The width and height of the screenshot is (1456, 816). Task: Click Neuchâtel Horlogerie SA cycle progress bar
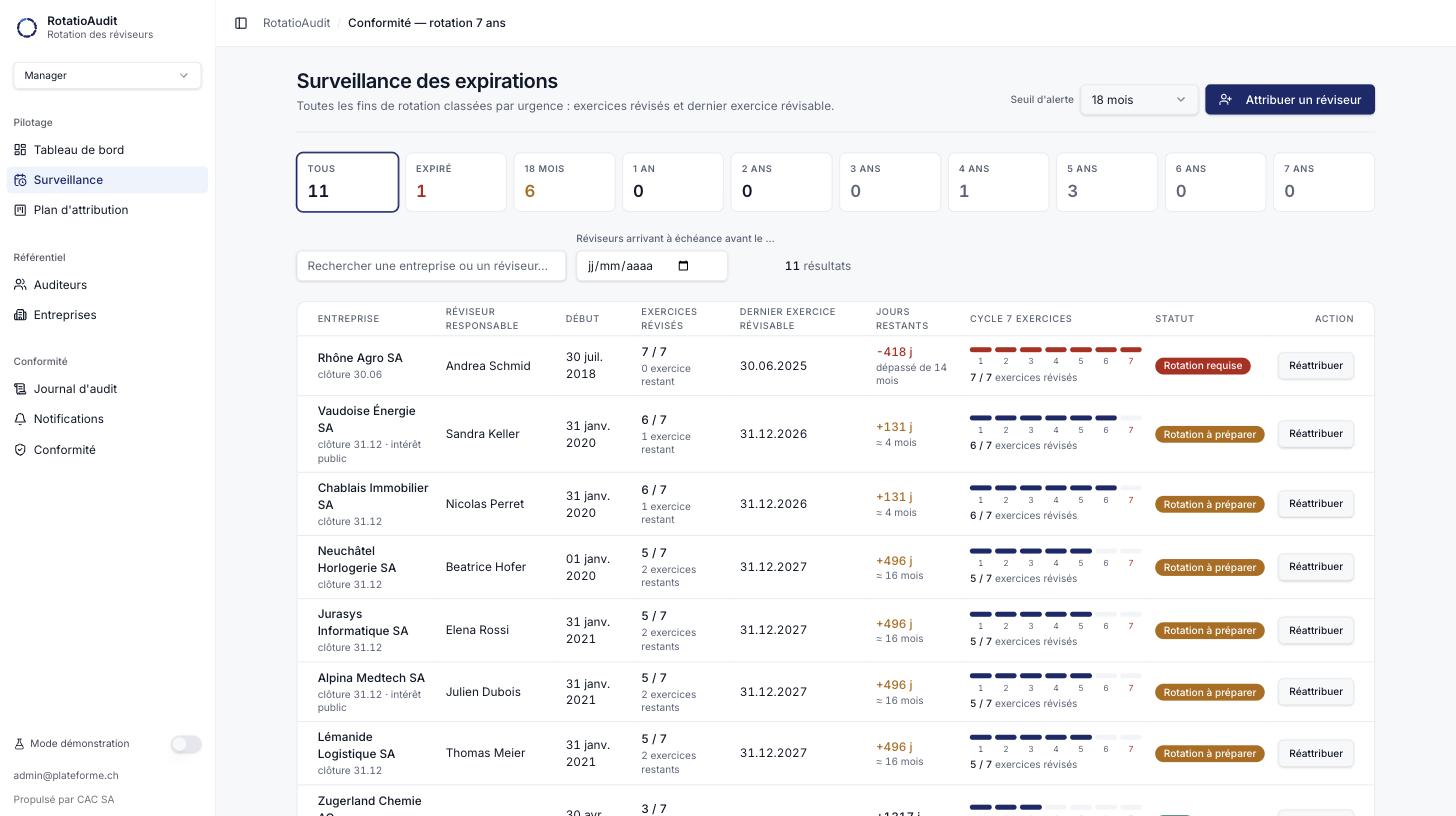(x=1055, y=551)
